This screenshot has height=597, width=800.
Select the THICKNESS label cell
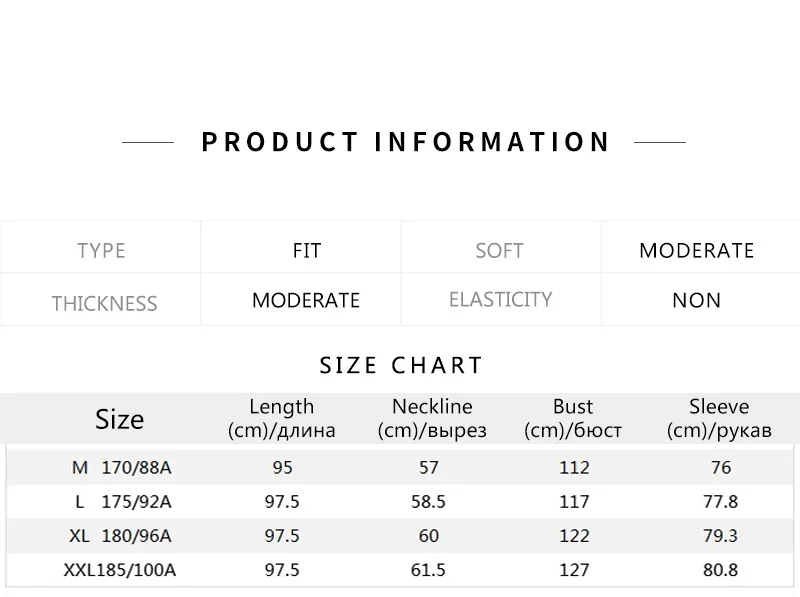coord(104,303)
